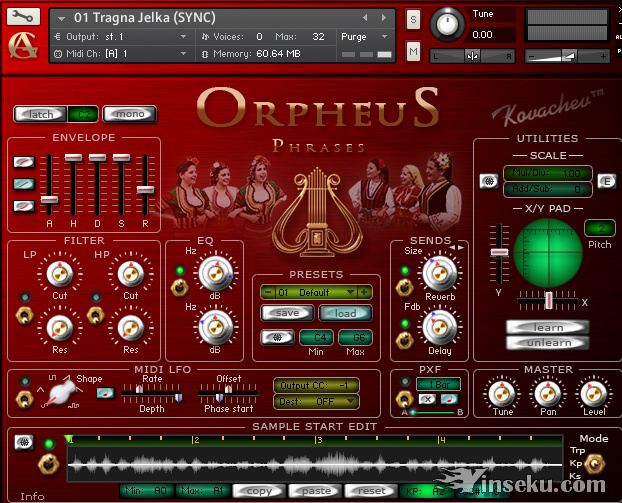Open instrument options with the wrench icon

pos(26,16)
